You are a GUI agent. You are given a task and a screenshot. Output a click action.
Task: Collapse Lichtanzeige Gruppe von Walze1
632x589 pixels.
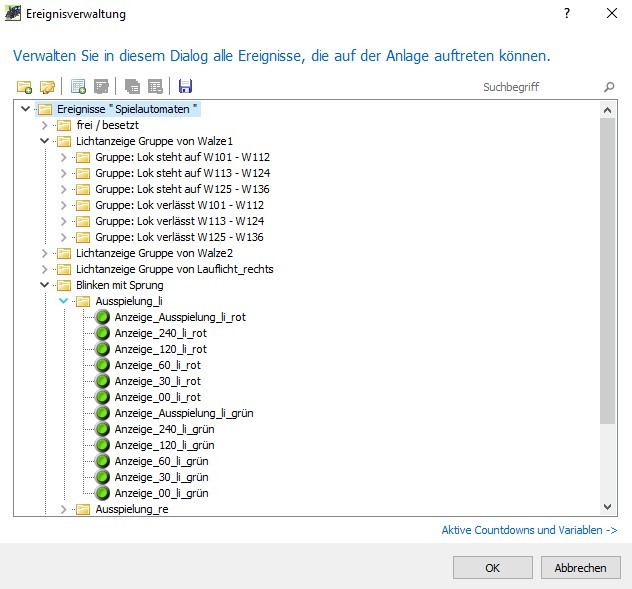click(44, 141)
